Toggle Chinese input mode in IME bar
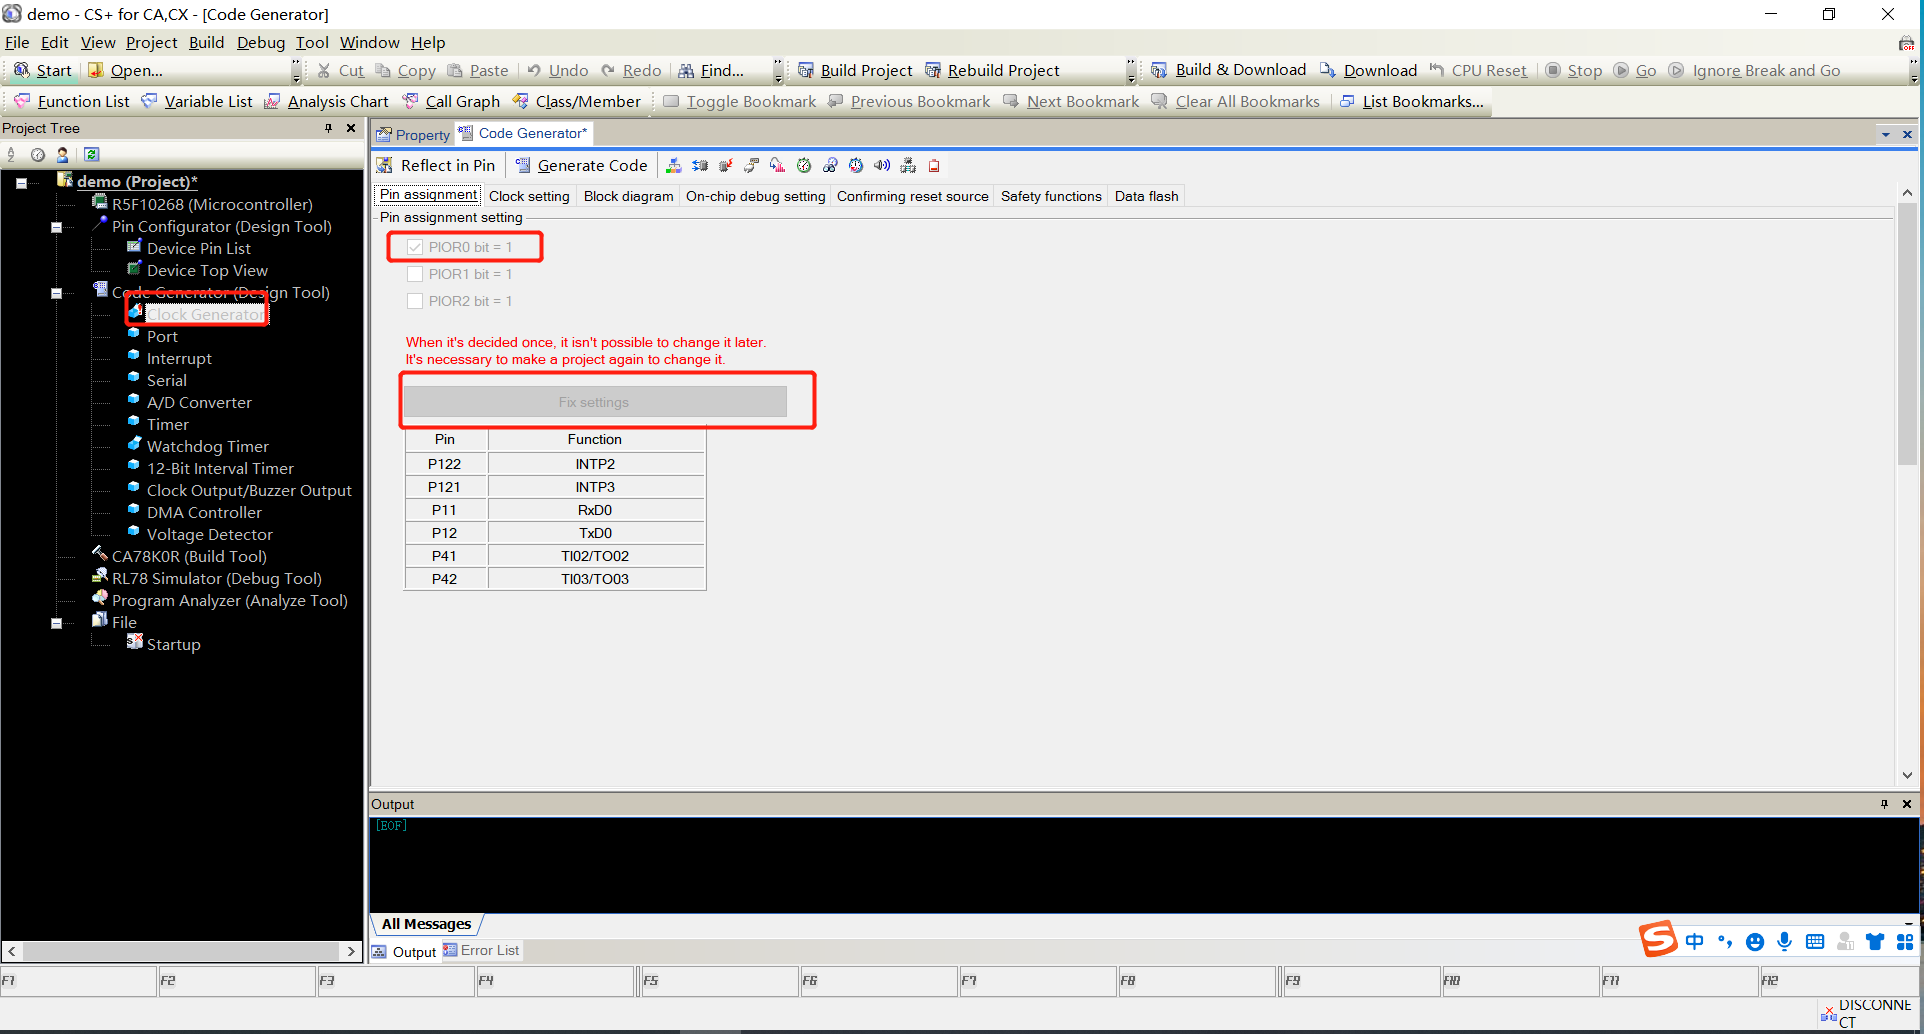The width and height of the screenshot is (1924, 1034). coord(1694,941)
